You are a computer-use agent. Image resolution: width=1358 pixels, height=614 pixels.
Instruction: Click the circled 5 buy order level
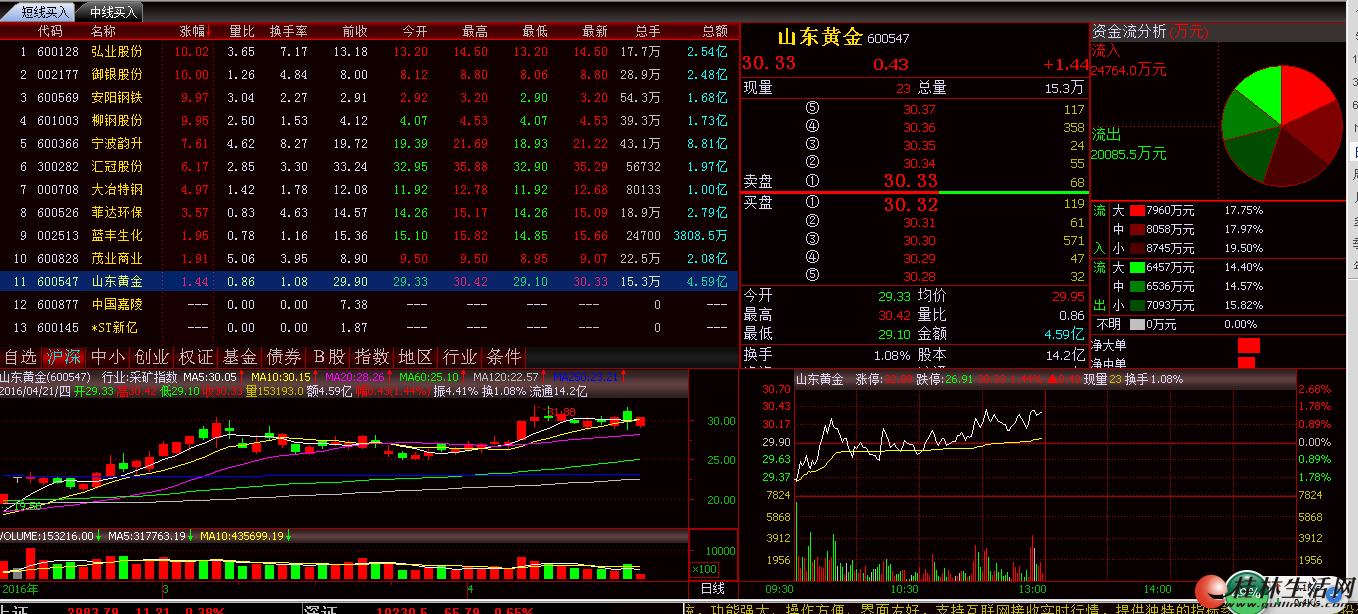point(812,276)
